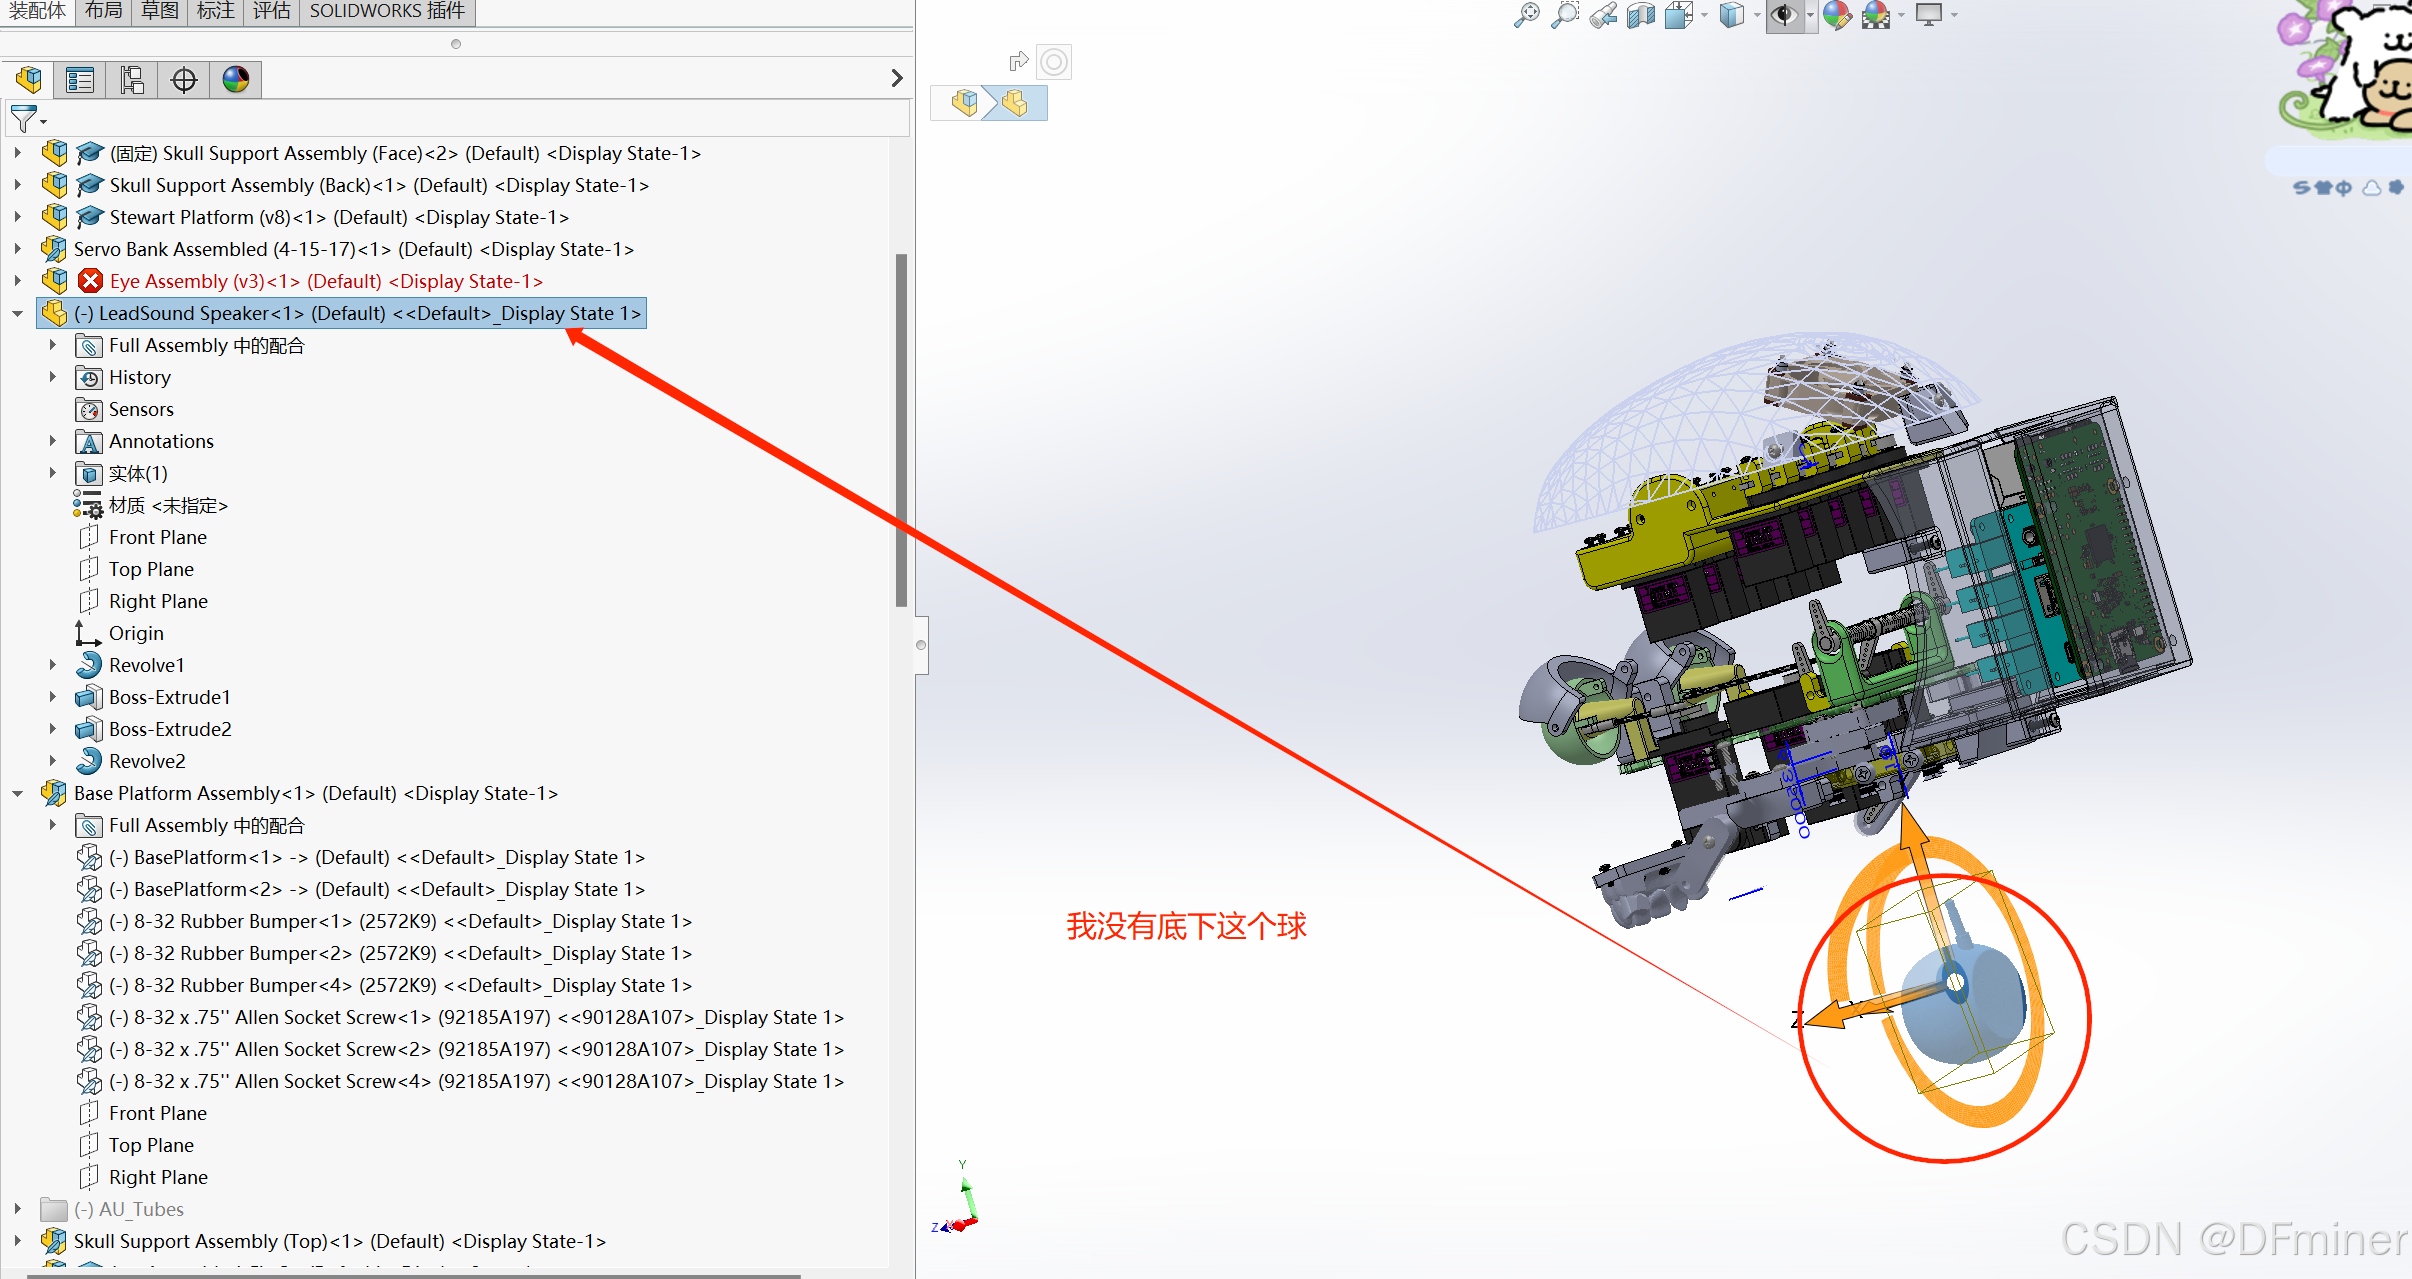Activate the Section View tool
Screen dimensions: 2412x1279
point(1641,15)
